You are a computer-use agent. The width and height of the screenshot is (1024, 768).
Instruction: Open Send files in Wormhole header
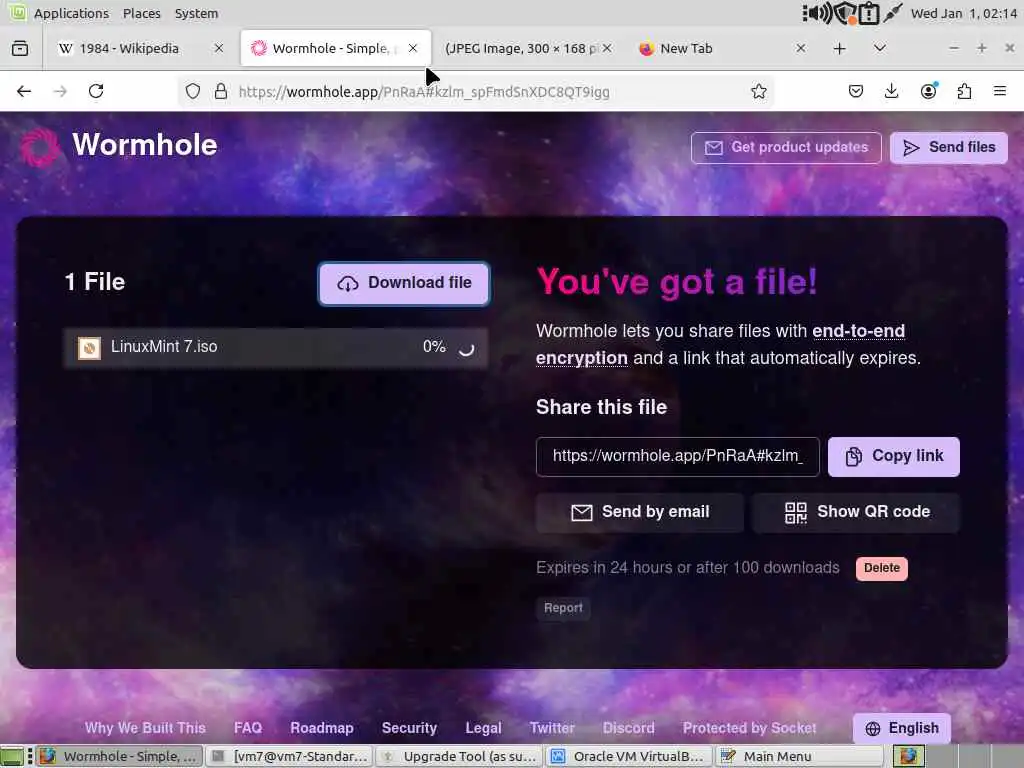[x=948, y=148]
